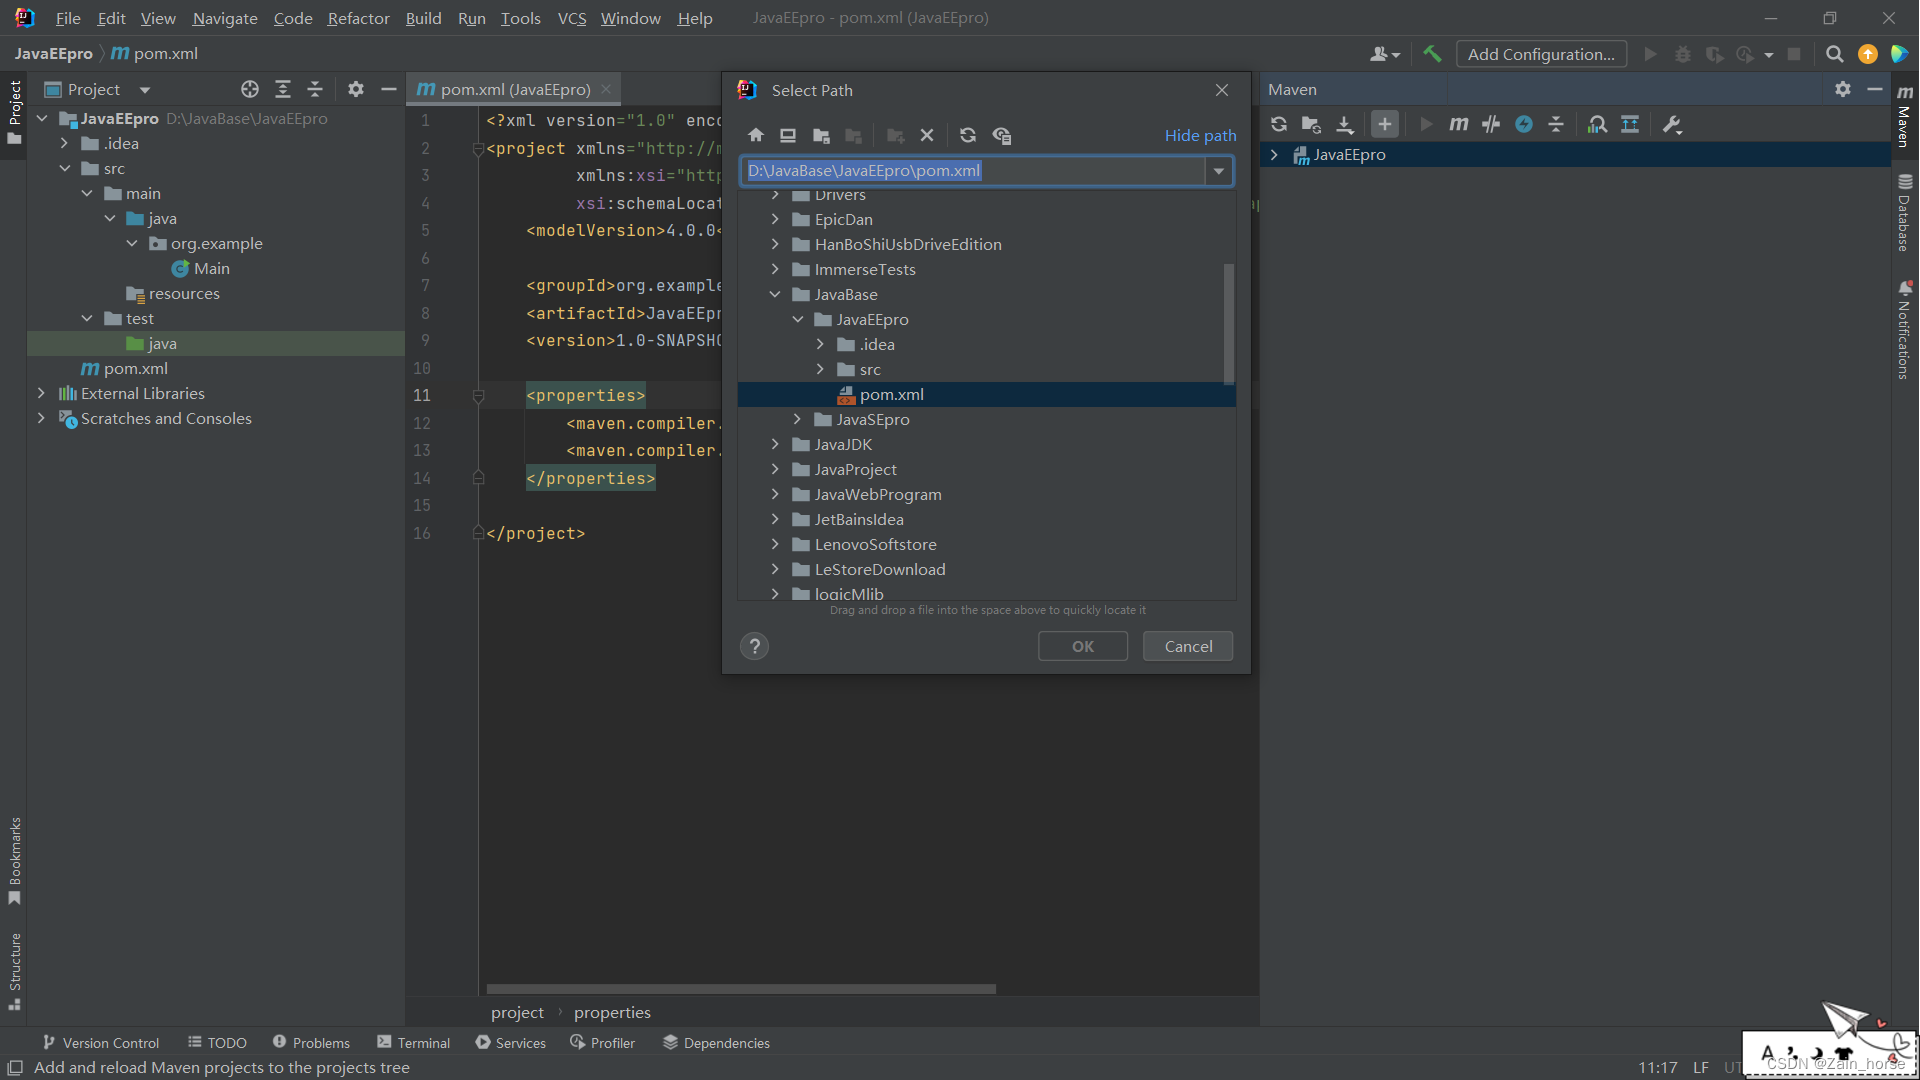Expand JavaSEpro folder in path tree

coord(797,419)
